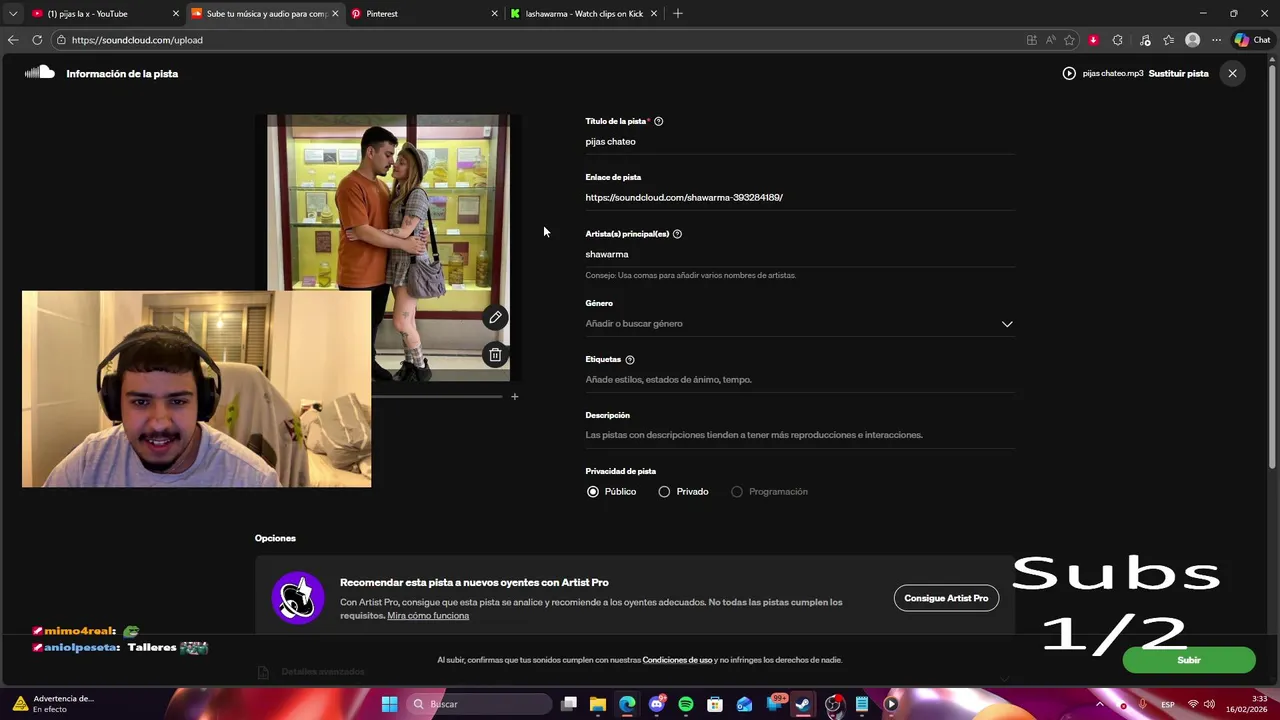
Task: Open help for Título de la pista
Action: [658, 121]
